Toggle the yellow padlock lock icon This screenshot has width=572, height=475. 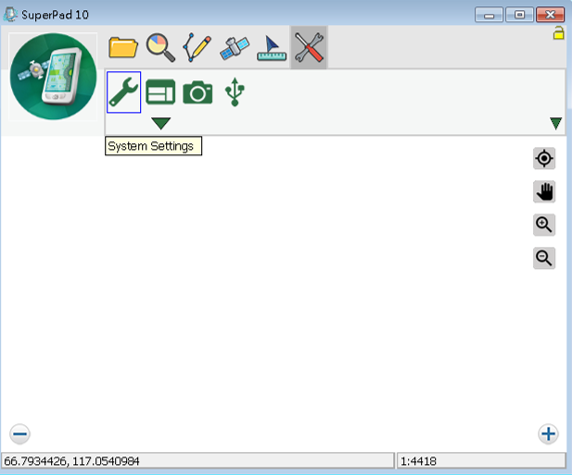coord(558,33)
